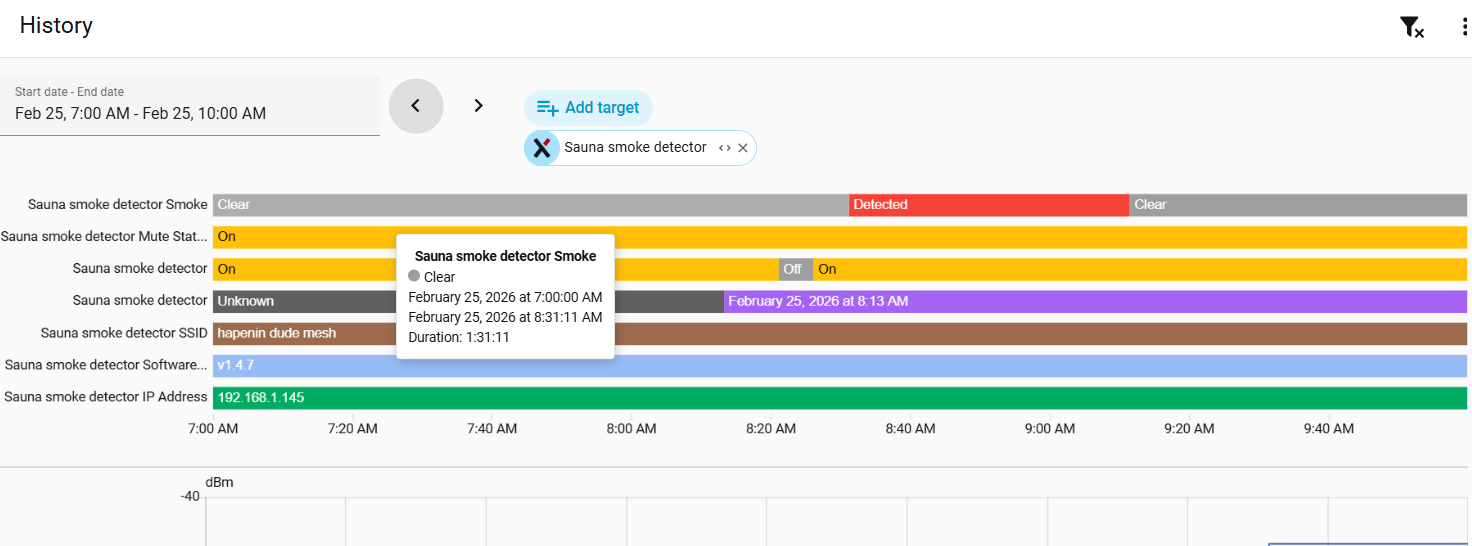Click the Sauna smoke detector Smoke row label
The height and width of the screenshot is (546, 1472).
pos(117,205)
